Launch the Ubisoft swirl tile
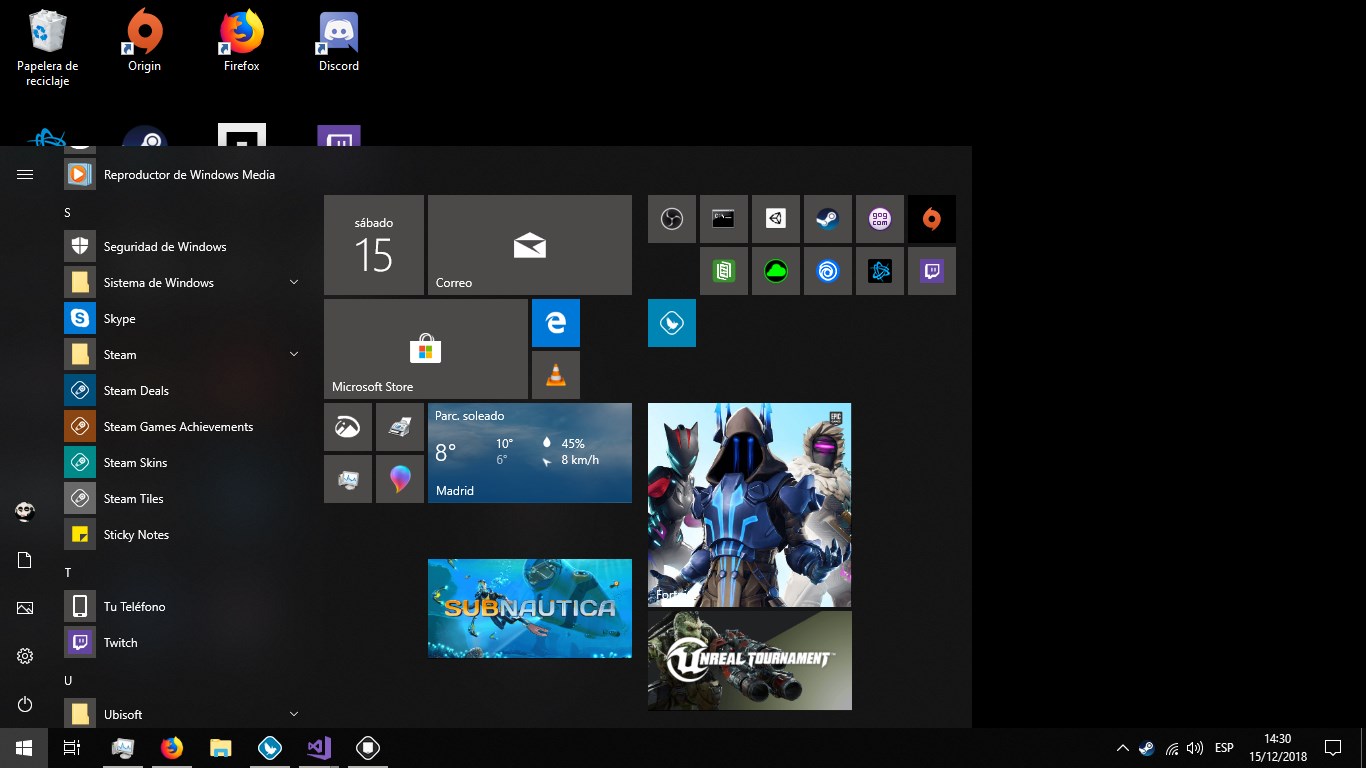 tap(828, 271)
